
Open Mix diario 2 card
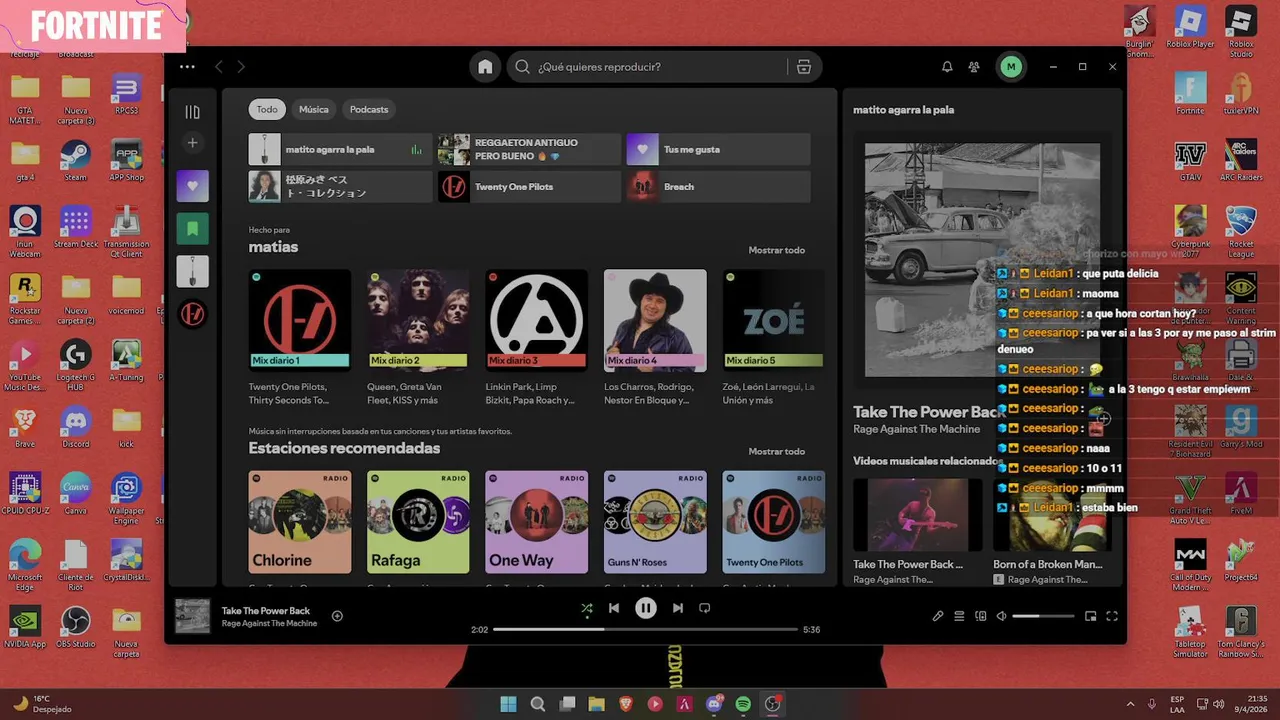point(418,338)
